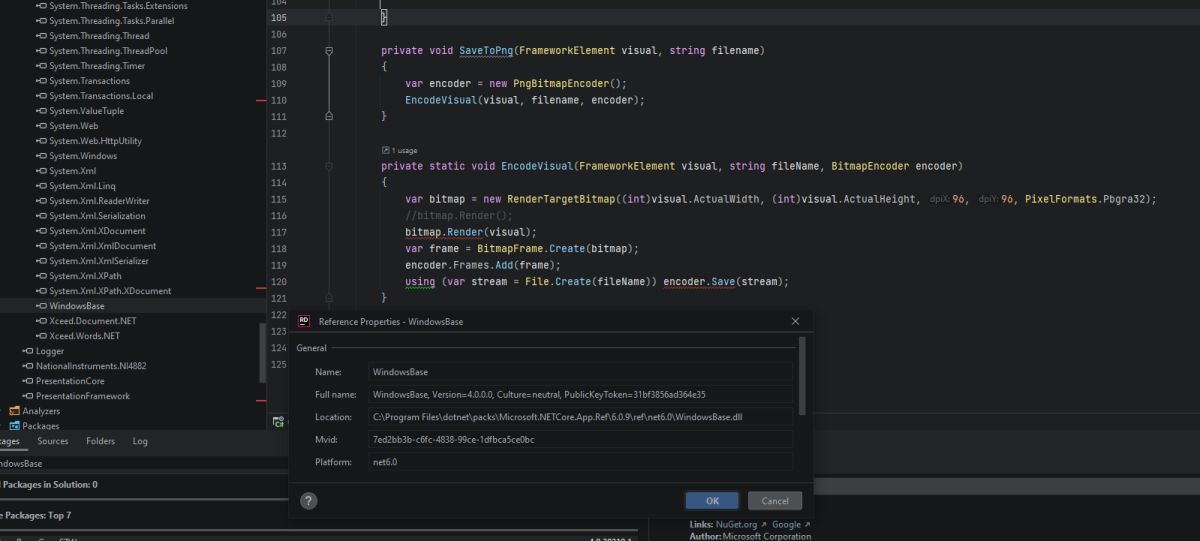Click the Packages folder icon
This screenshot has width=1200, height=541.
(15, 426)
